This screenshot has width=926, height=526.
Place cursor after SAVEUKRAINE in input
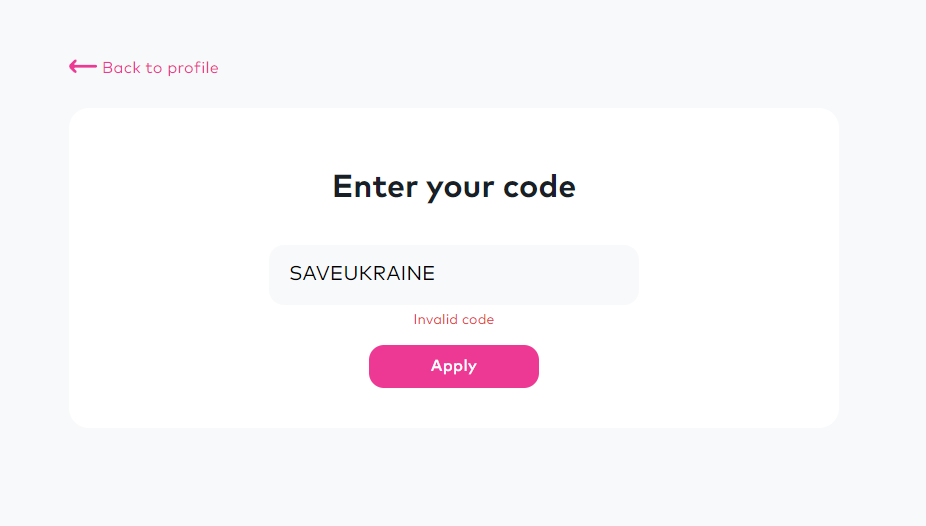point(437,274)
